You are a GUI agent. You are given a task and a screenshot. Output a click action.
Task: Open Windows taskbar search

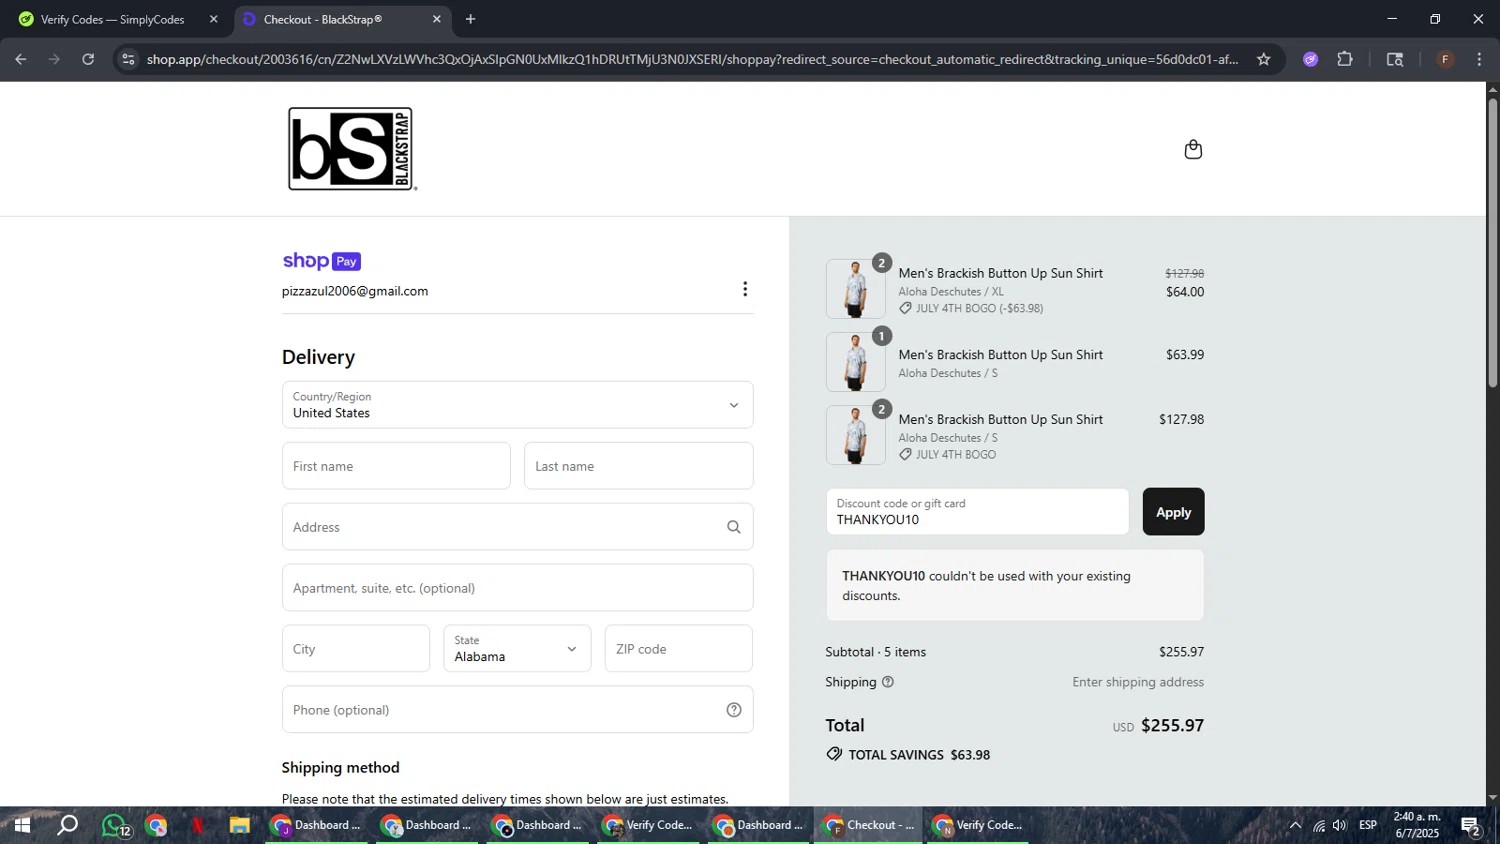(x=67, y=825)
